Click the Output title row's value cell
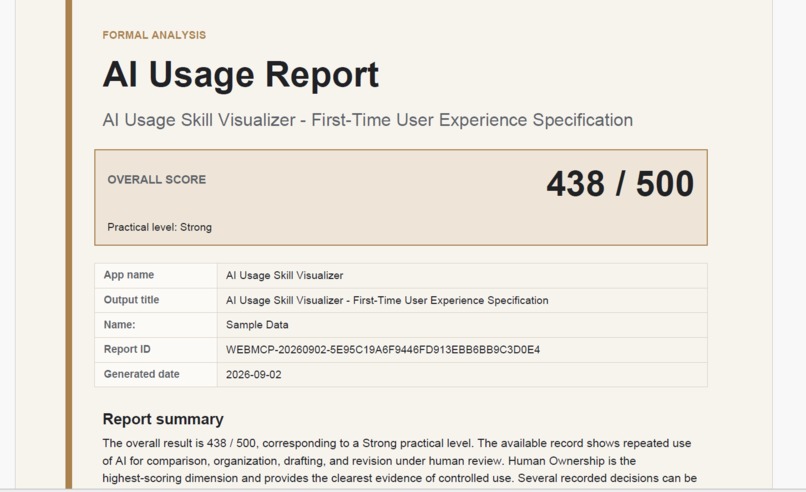This screenshot has width=806, height=492. (462, 300)
